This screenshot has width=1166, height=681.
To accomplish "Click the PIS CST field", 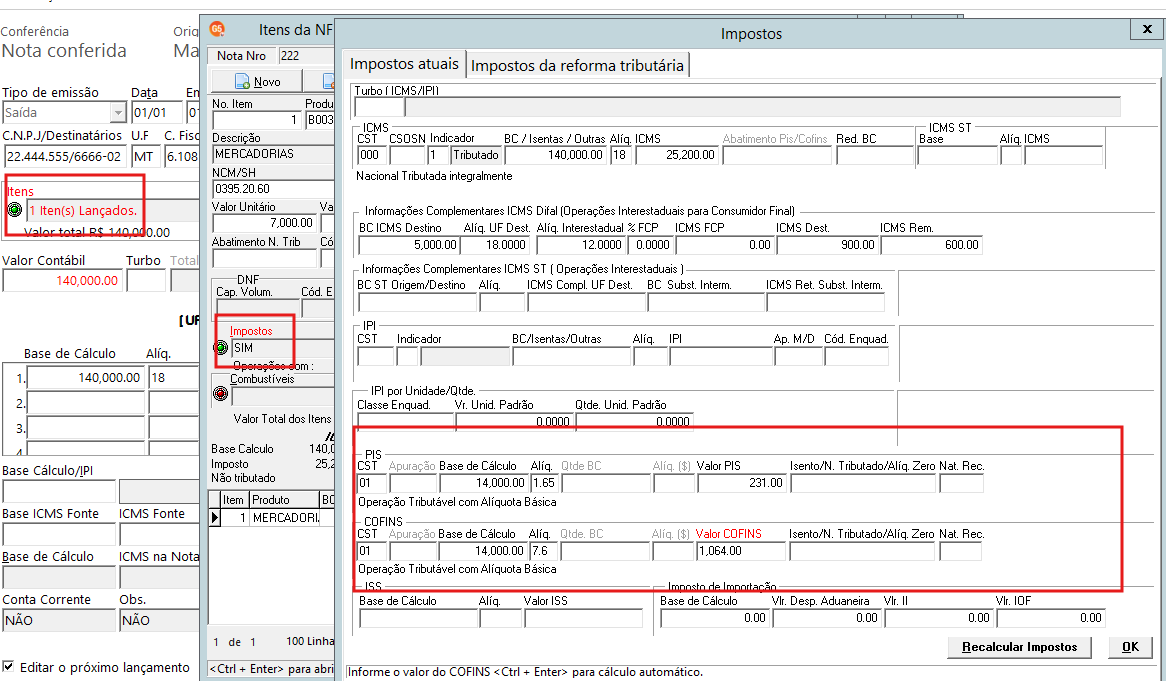I will click(372, 483).
